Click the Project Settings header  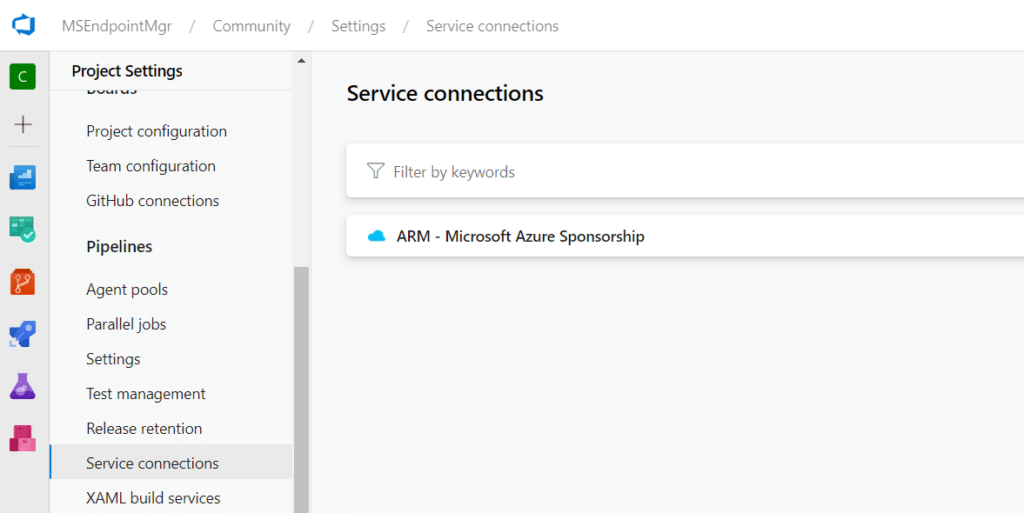point(127,70)
